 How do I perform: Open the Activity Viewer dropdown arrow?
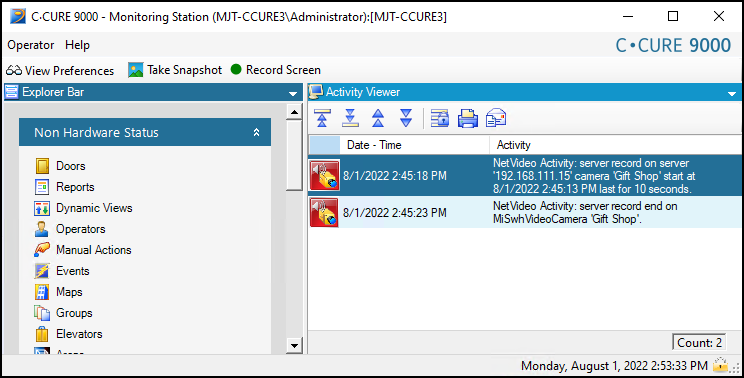[x=732, y=93]
